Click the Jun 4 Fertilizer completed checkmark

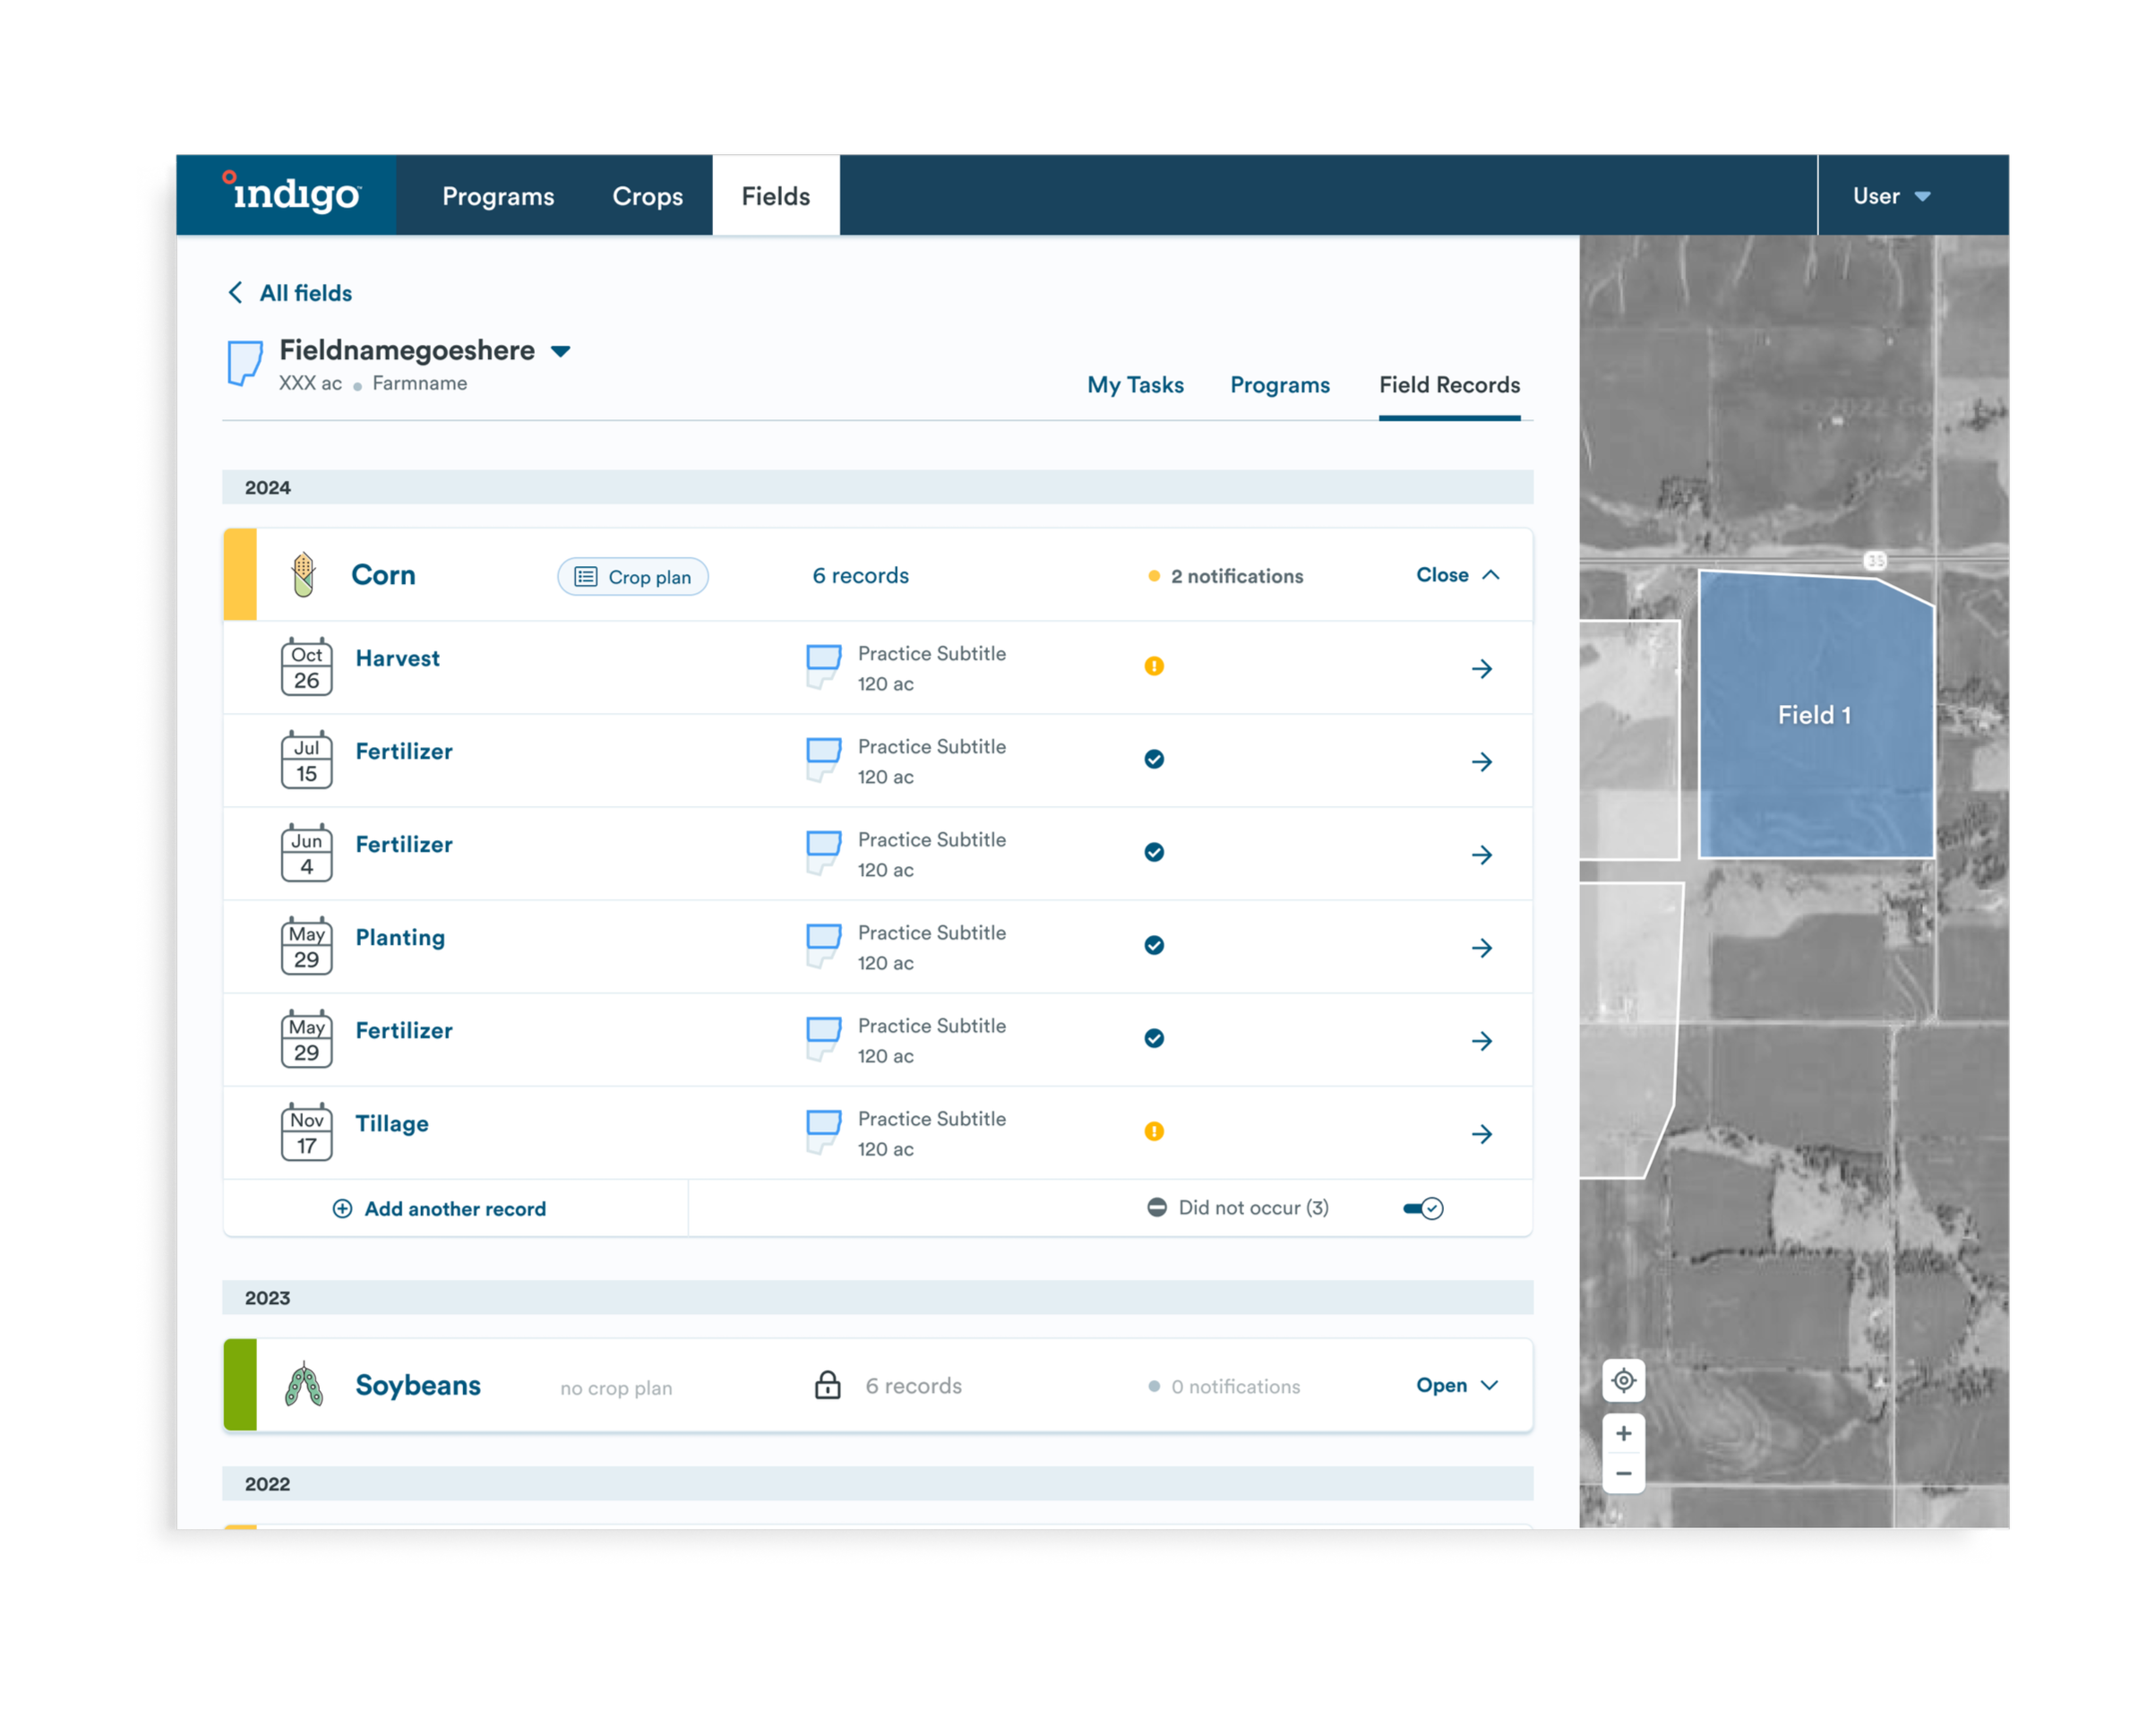point(1154,852)
